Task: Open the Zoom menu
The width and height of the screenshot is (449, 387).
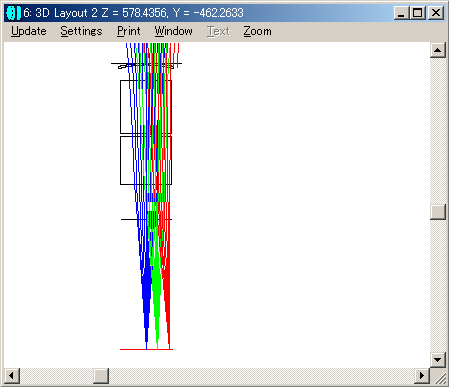Action: 257,31
